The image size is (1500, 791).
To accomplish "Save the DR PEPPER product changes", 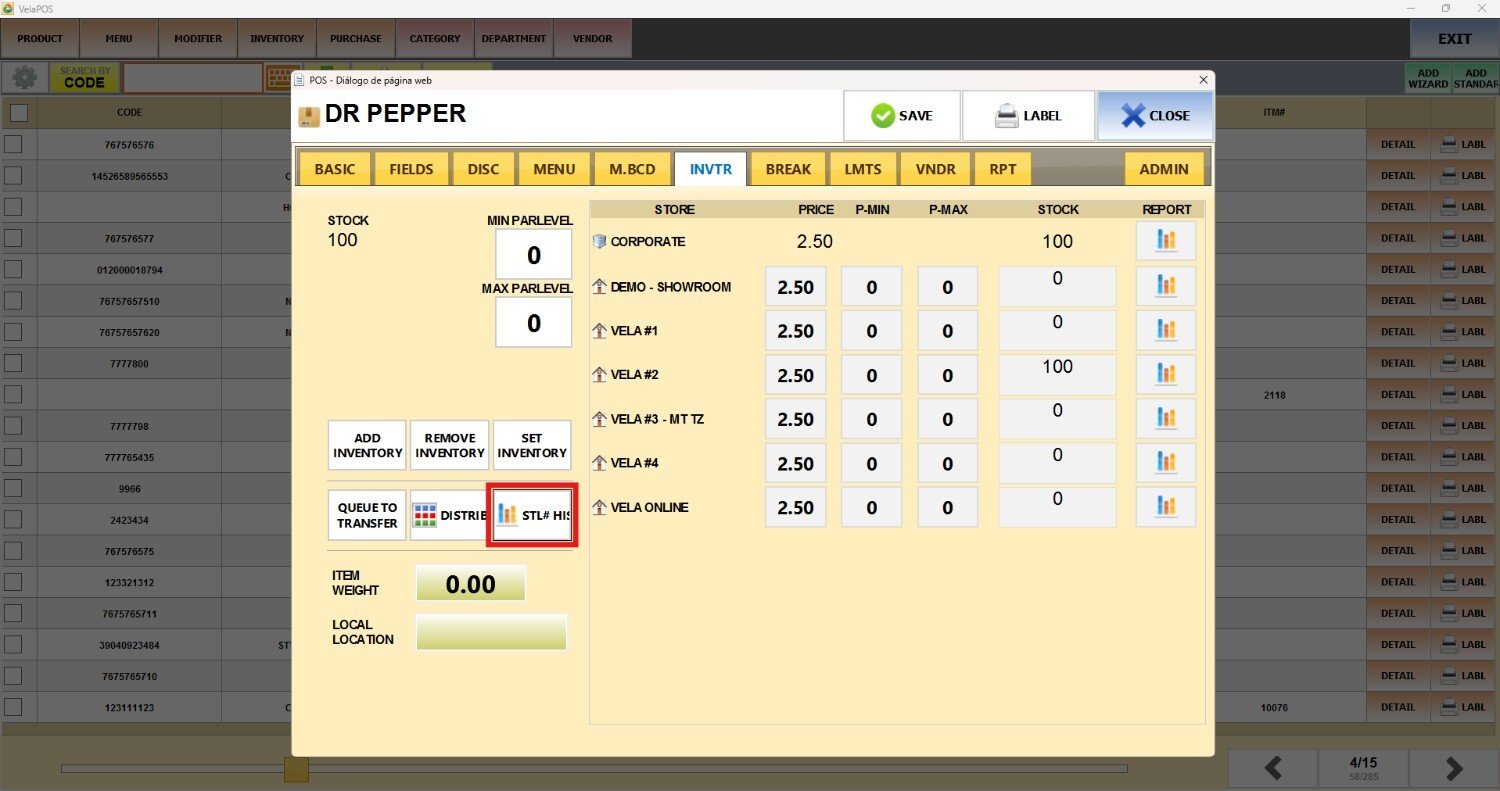I will coord(901,116).
